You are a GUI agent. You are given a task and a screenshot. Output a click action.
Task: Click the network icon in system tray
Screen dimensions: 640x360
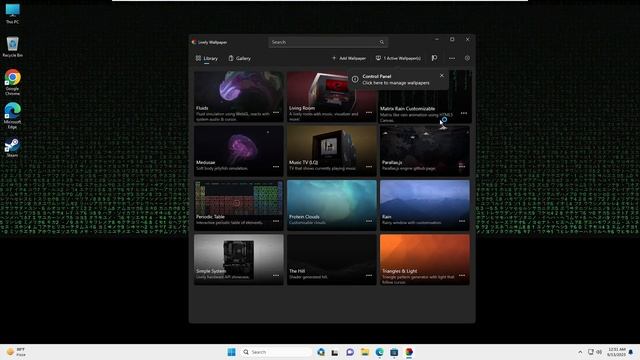[x=591, y=352]
